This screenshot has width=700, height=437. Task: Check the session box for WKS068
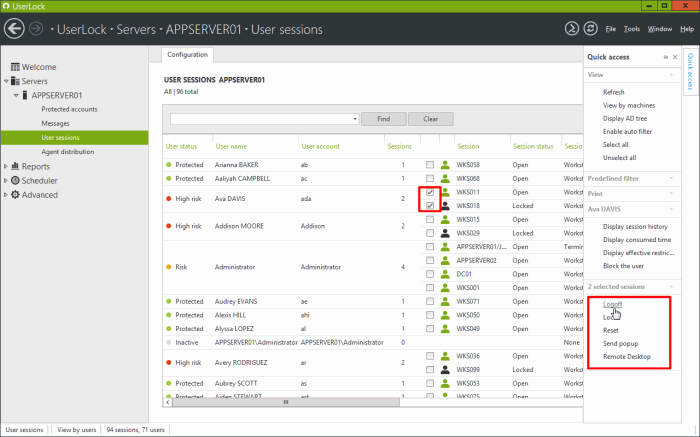(430, 178)
